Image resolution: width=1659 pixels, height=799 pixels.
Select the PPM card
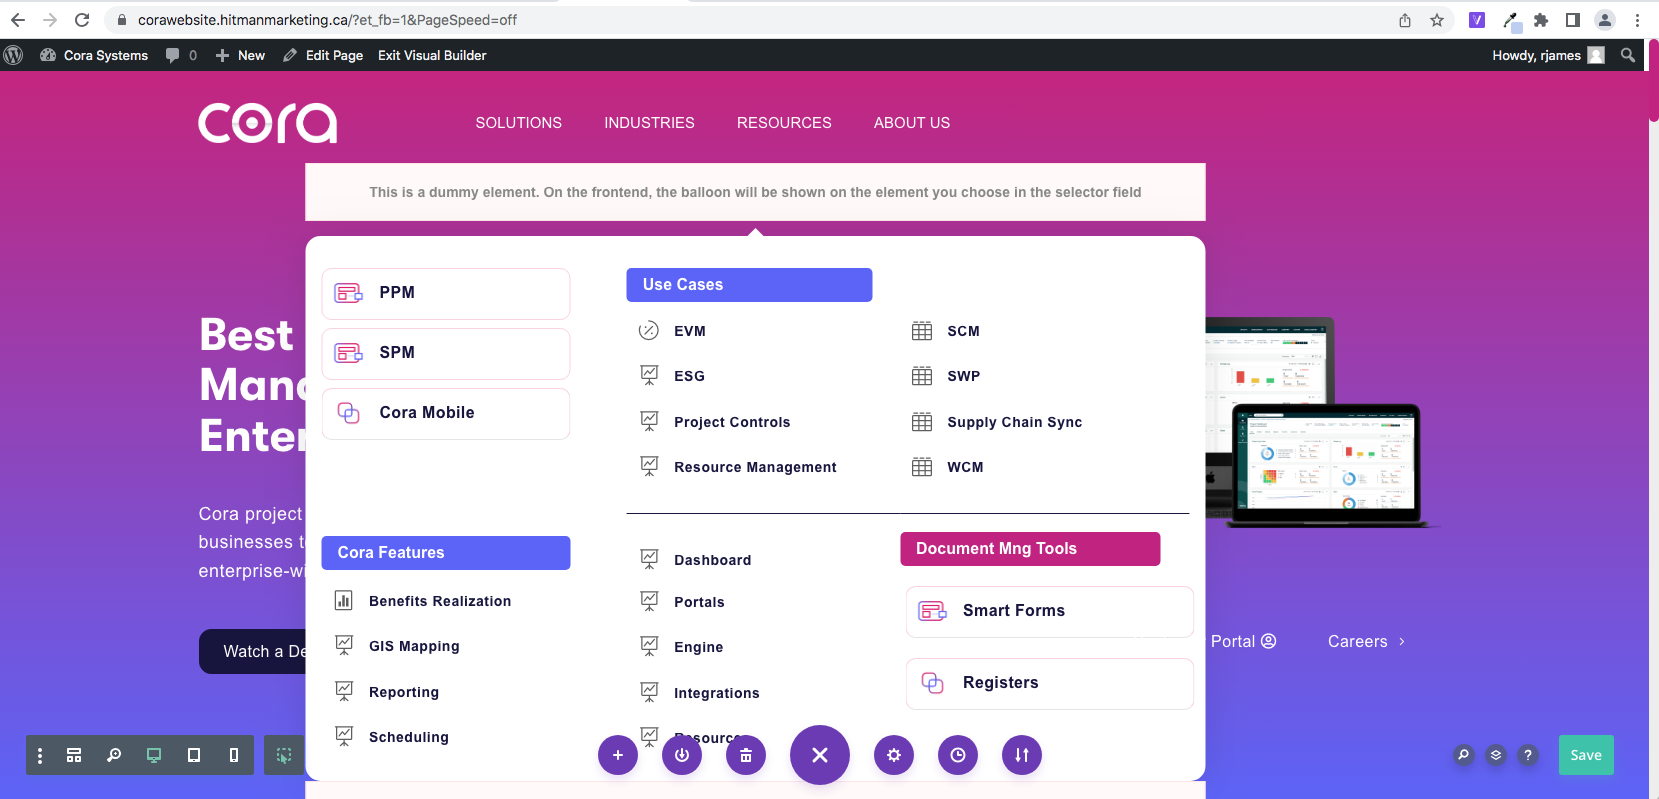[x=446, y=293]
